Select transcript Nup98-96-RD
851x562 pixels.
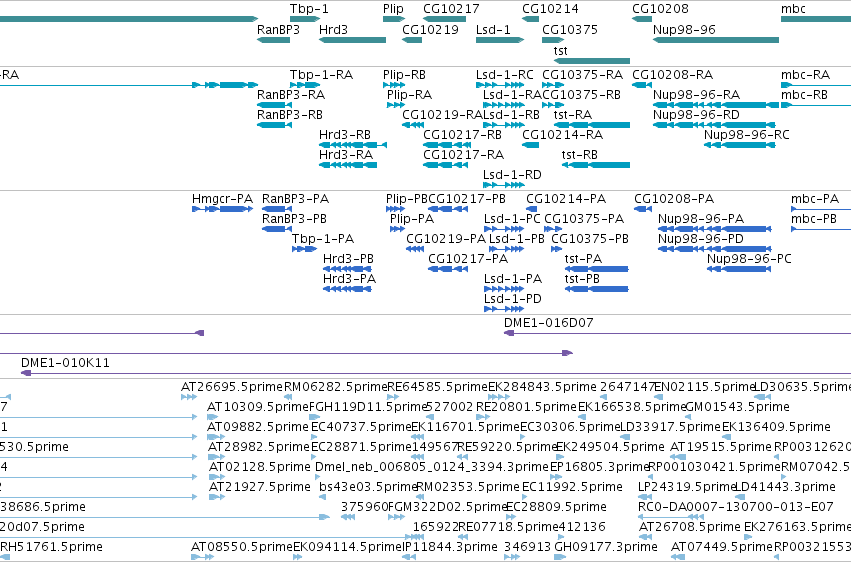point(714,125)
